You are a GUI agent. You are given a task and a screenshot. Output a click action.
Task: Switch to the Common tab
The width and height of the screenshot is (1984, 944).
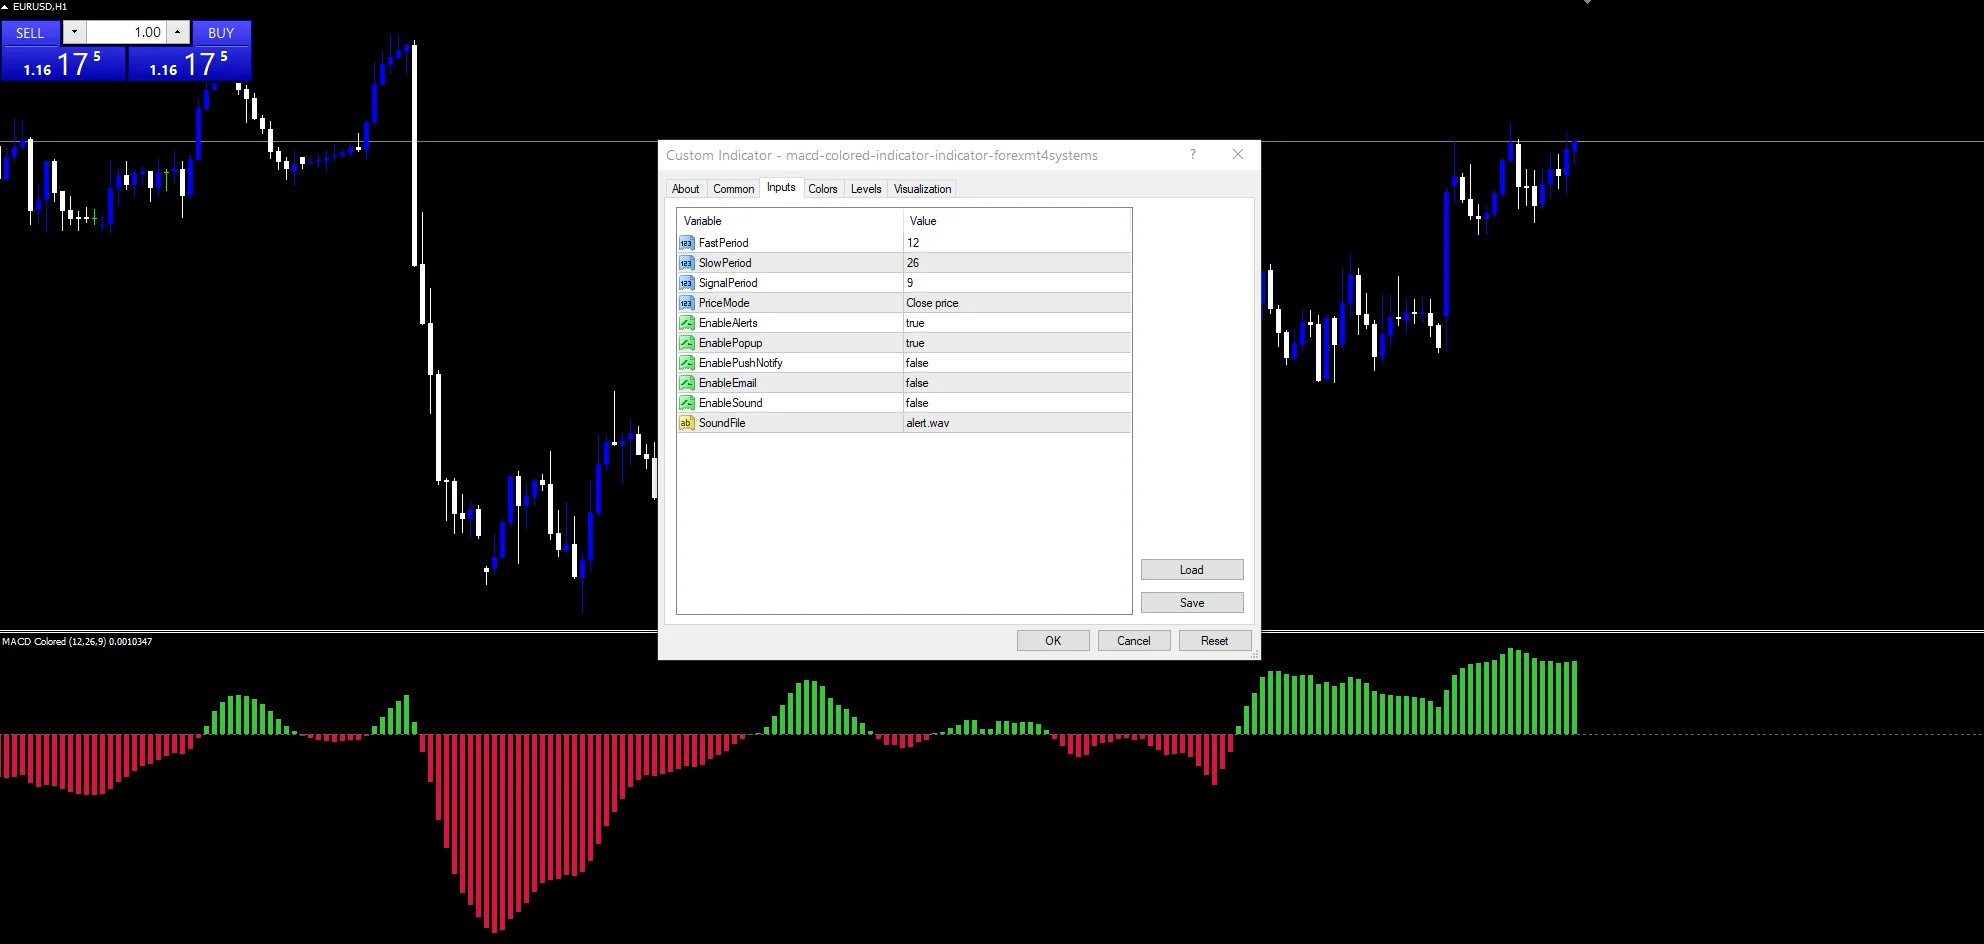point(734,189)
